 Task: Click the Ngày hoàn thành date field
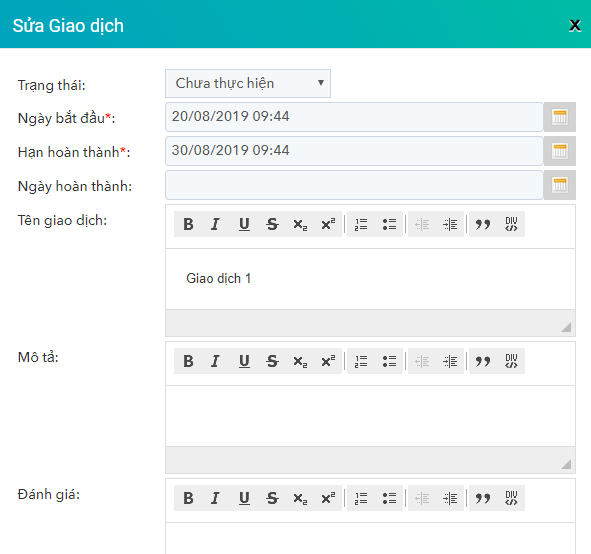tap(354, 185)
